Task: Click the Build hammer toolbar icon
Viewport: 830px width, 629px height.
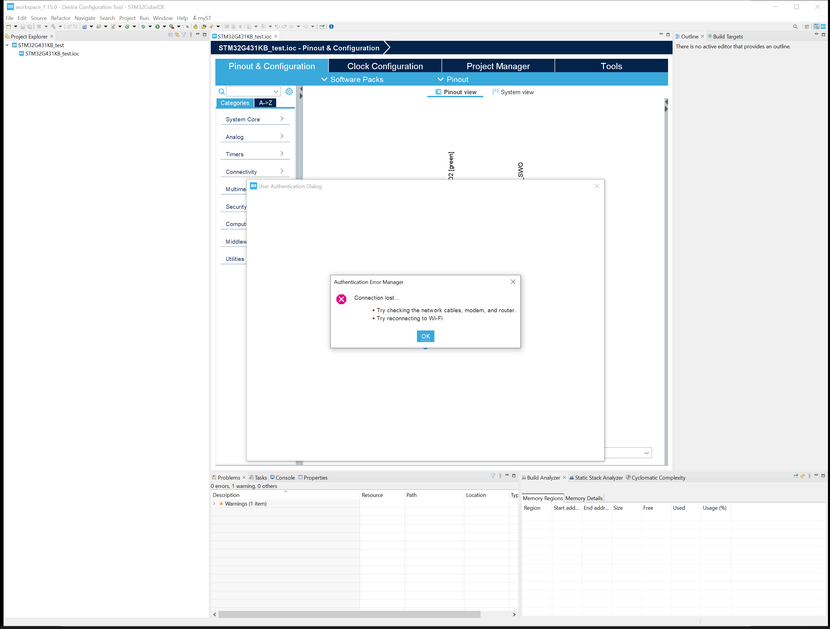Action: click(53, 26)
